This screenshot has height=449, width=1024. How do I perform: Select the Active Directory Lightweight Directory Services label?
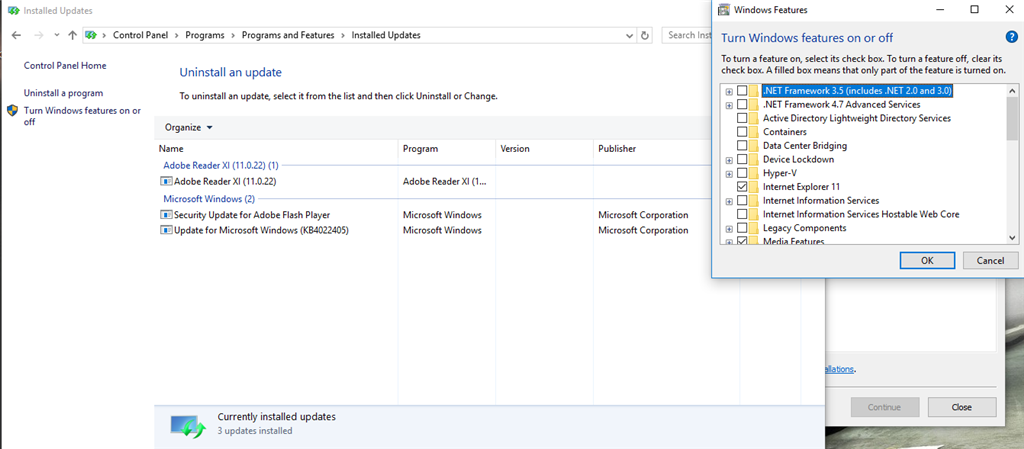click(x=857, y=119)
